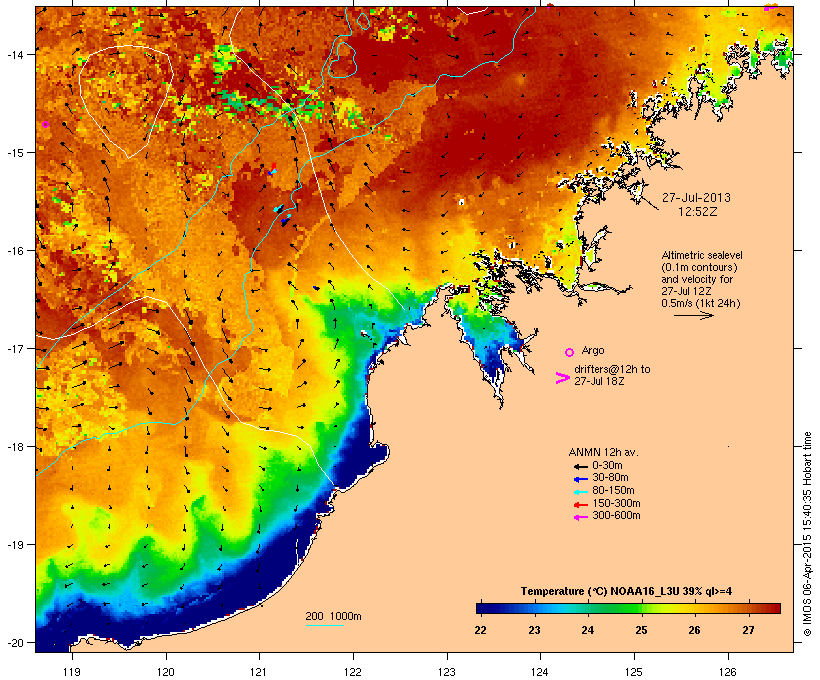The image size is (820, 680).
Task: Click the latitude axis label -16
Action: (14, 251)
